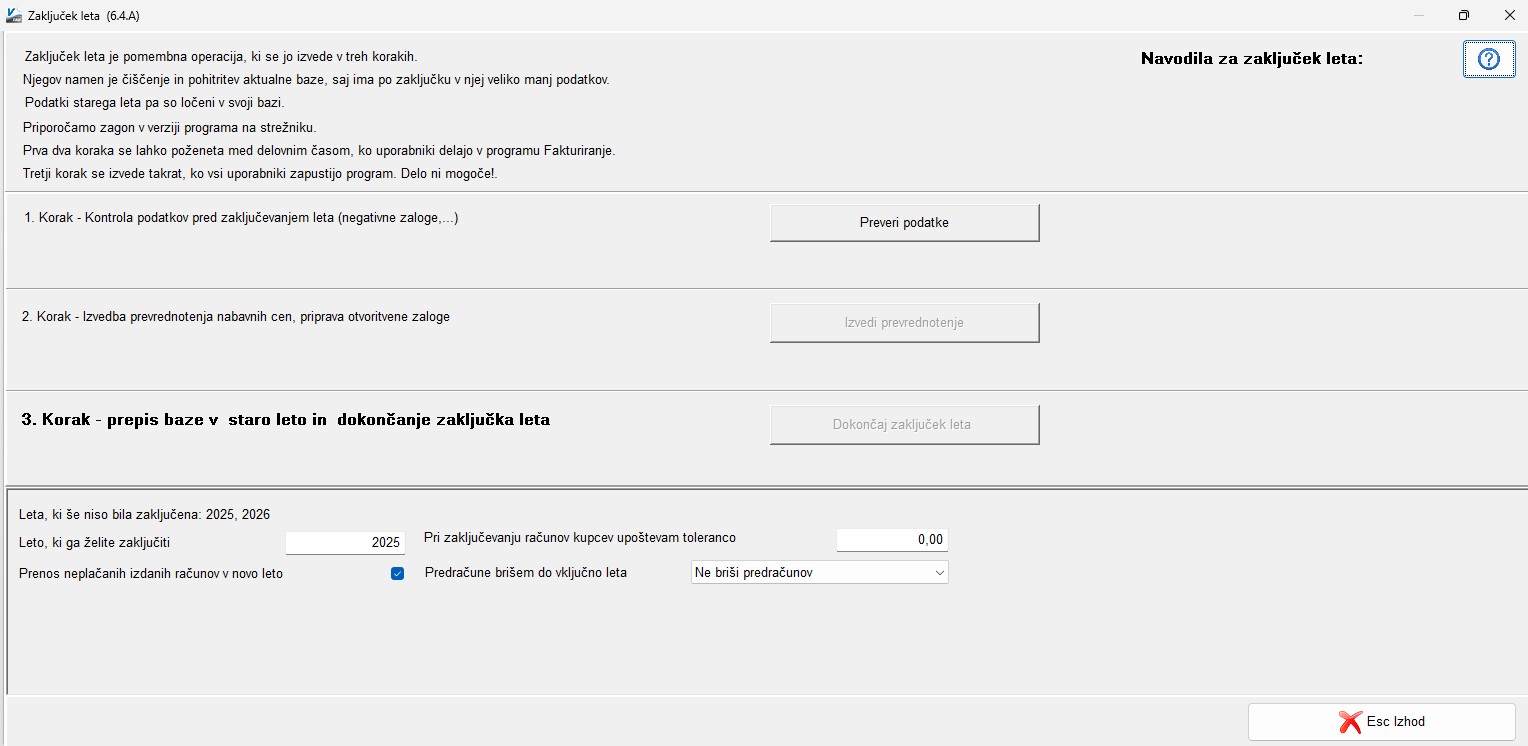Close the window with title bar X
1528x746 pixels.
point(1509,15)
